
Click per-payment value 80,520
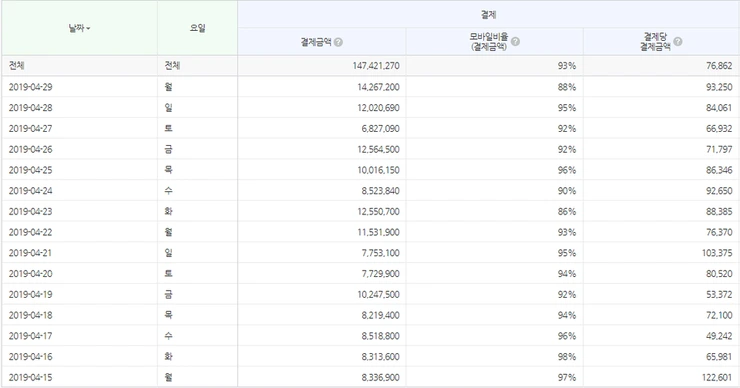click(x=719, y=274)
